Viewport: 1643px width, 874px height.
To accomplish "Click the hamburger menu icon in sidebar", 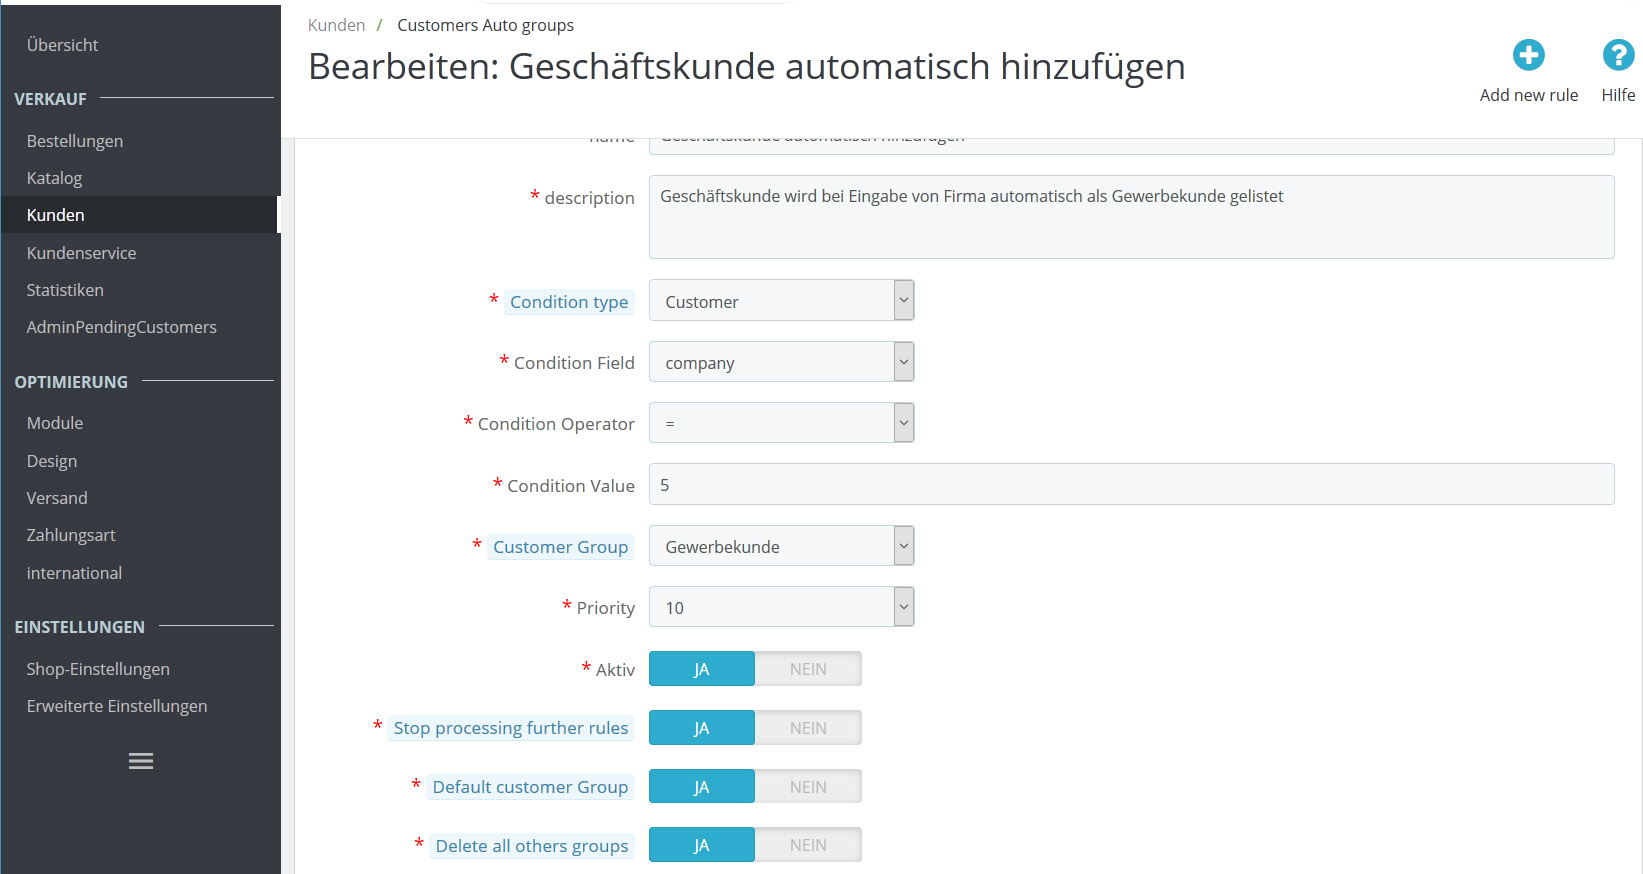I will [141, 761].
